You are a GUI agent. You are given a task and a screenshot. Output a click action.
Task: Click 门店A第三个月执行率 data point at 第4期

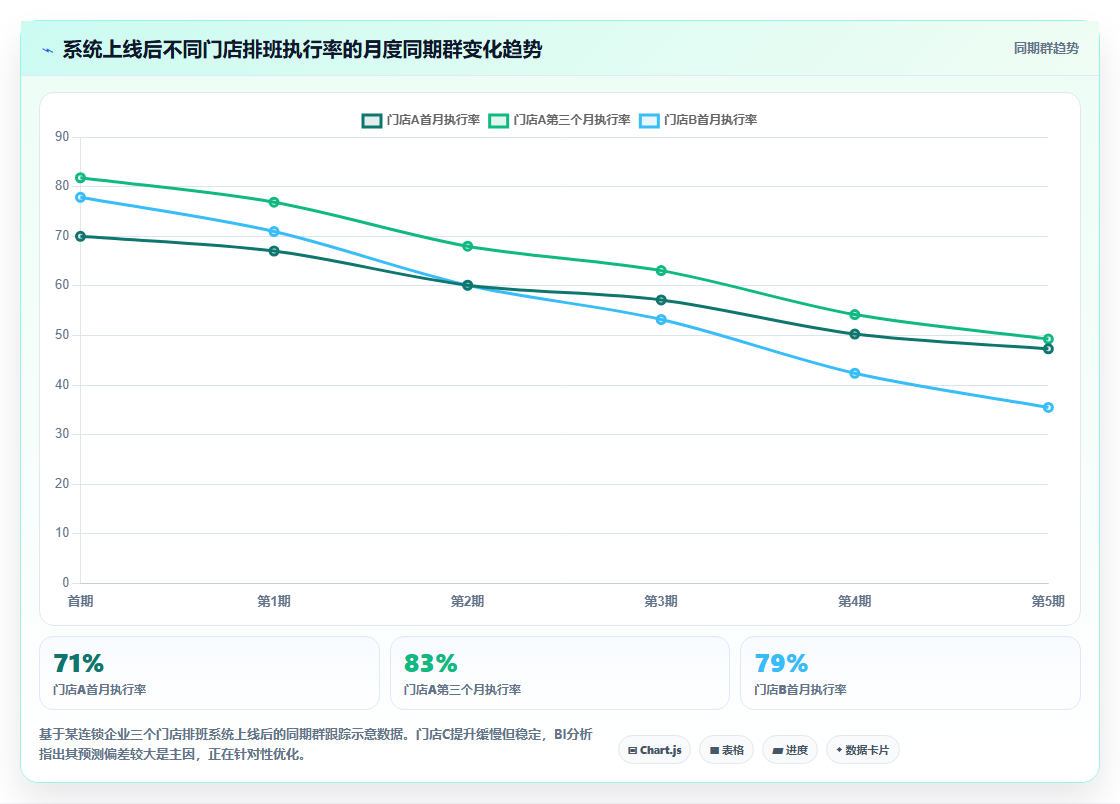pyautogui.click(x=855, y=315)
